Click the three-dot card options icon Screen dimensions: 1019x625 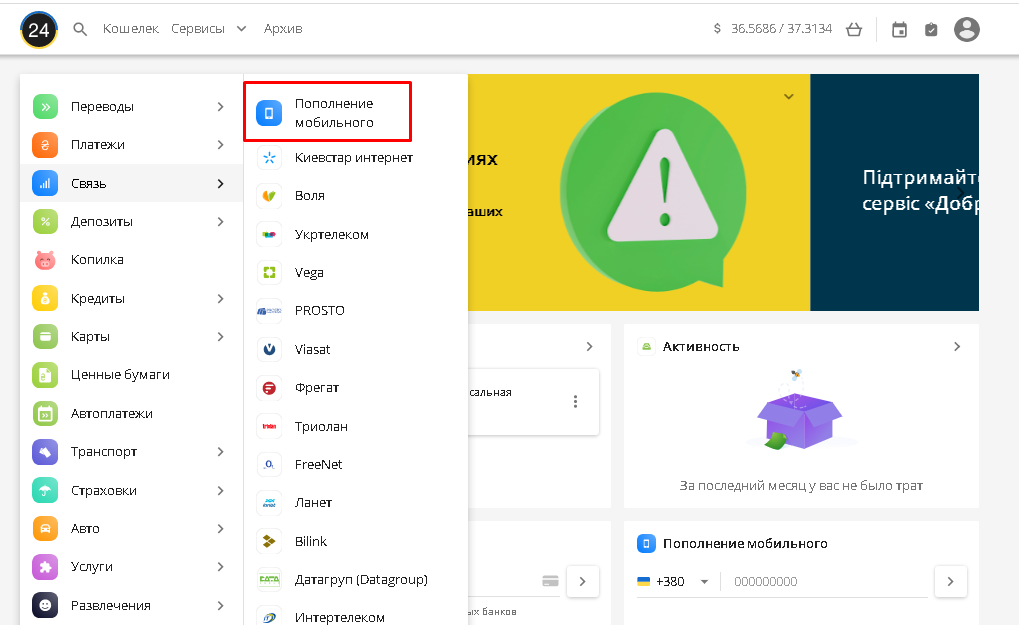(575, 401)
